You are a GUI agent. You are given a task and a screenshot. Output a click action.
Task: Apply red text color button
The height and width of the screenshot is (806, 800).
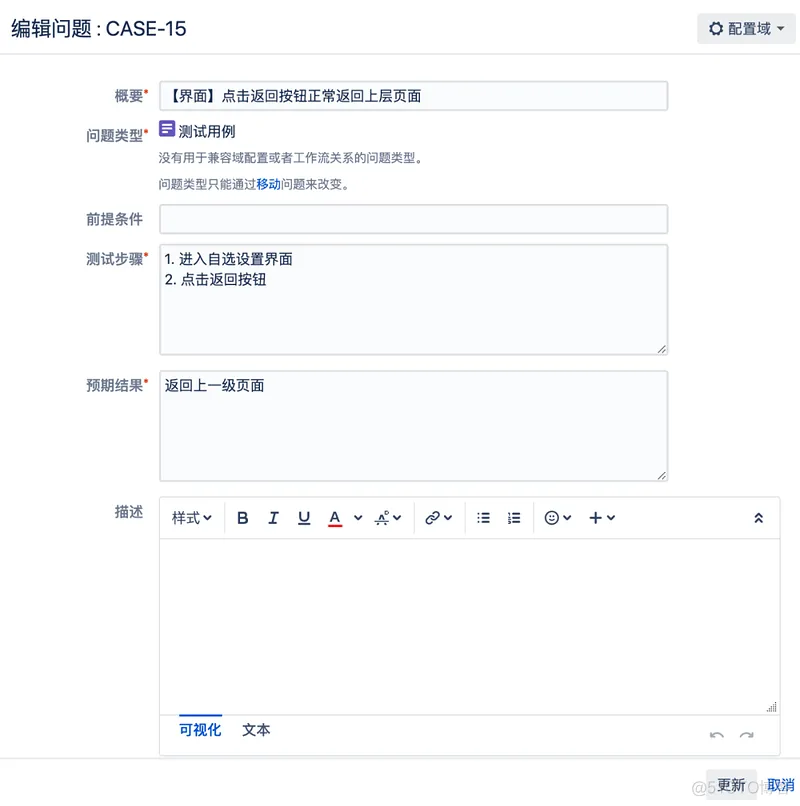[335, 518]
